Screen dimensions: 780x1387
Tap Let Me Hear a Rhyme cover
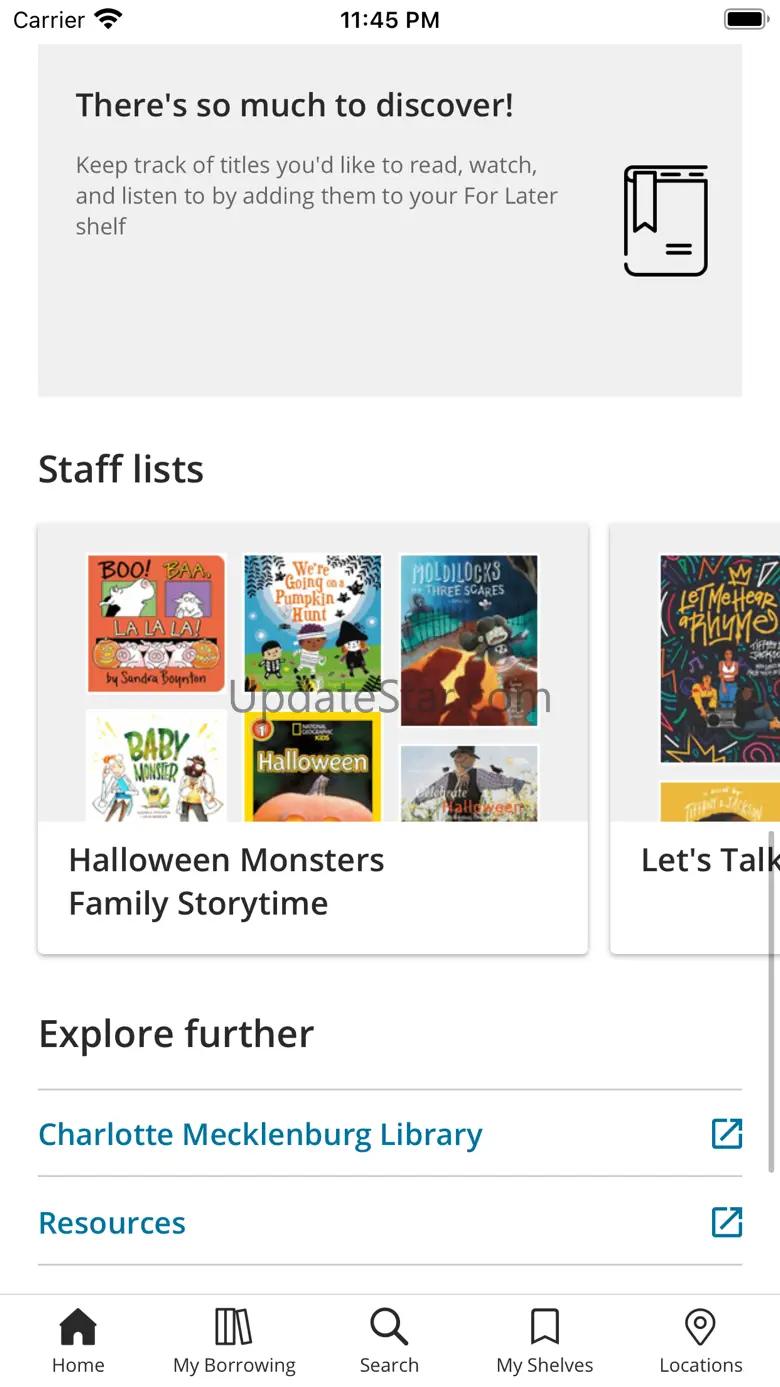click(x=720, y=658)
